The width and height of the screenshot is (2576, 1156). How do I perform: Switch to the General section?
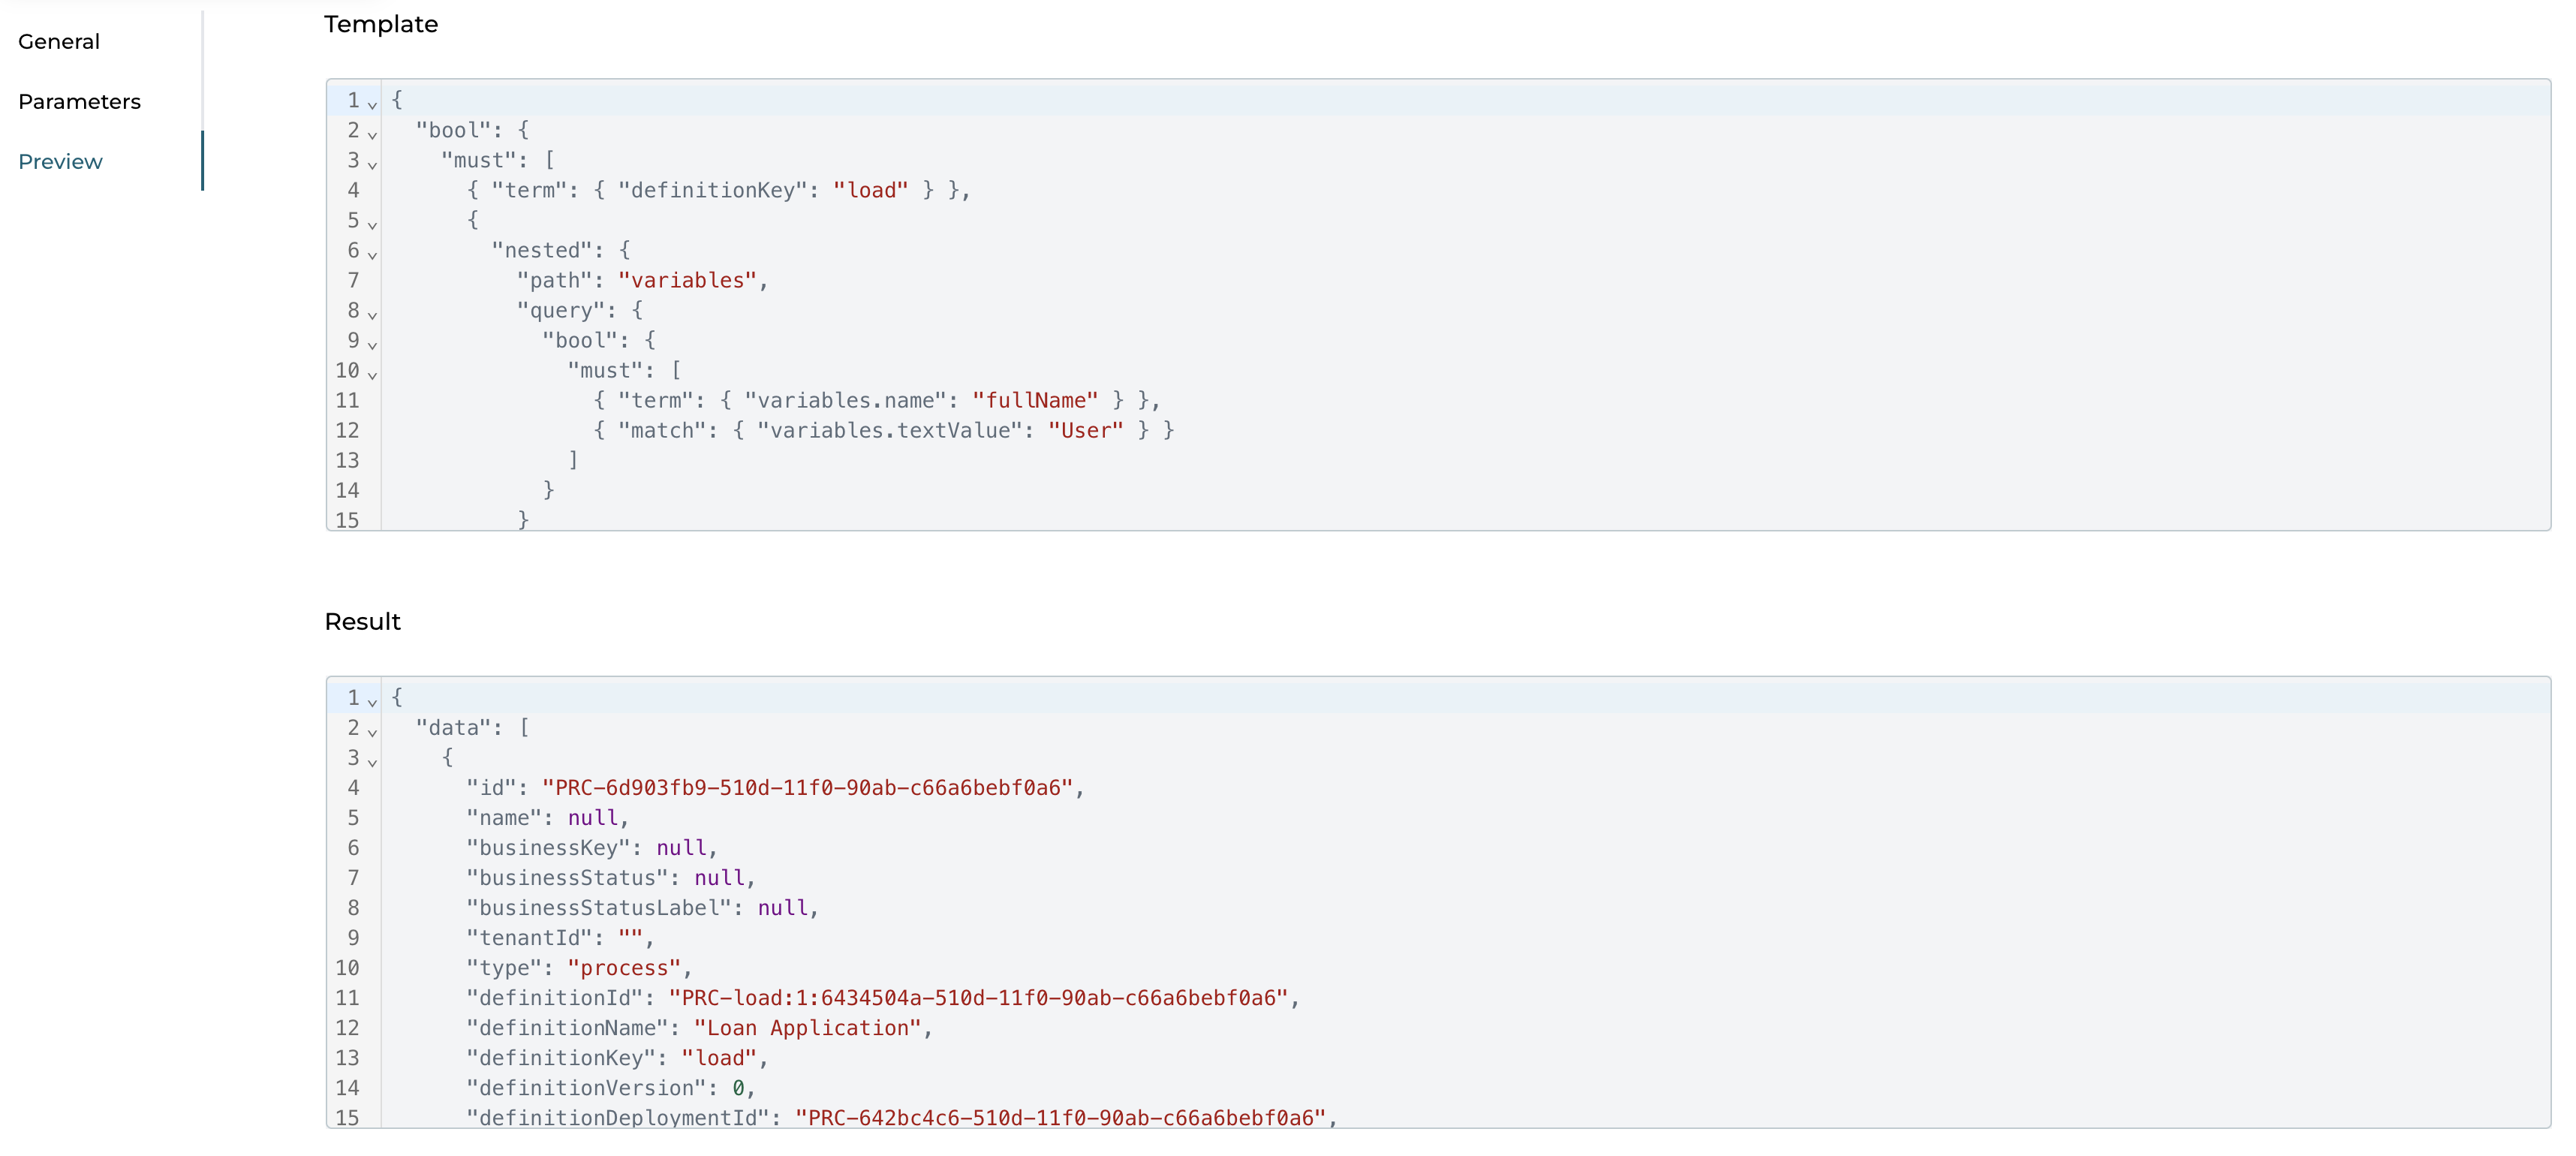point(58,41)
